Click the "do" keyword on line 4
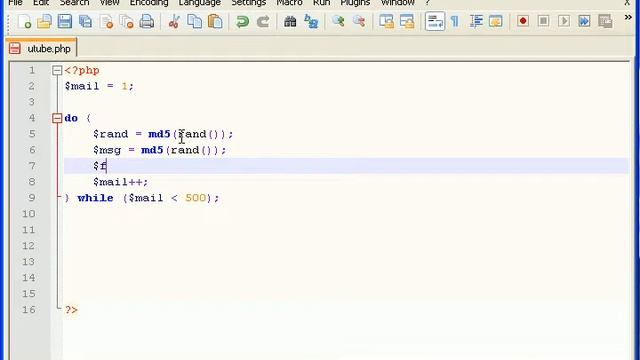The image size is (640, 360). coord(71,118)
